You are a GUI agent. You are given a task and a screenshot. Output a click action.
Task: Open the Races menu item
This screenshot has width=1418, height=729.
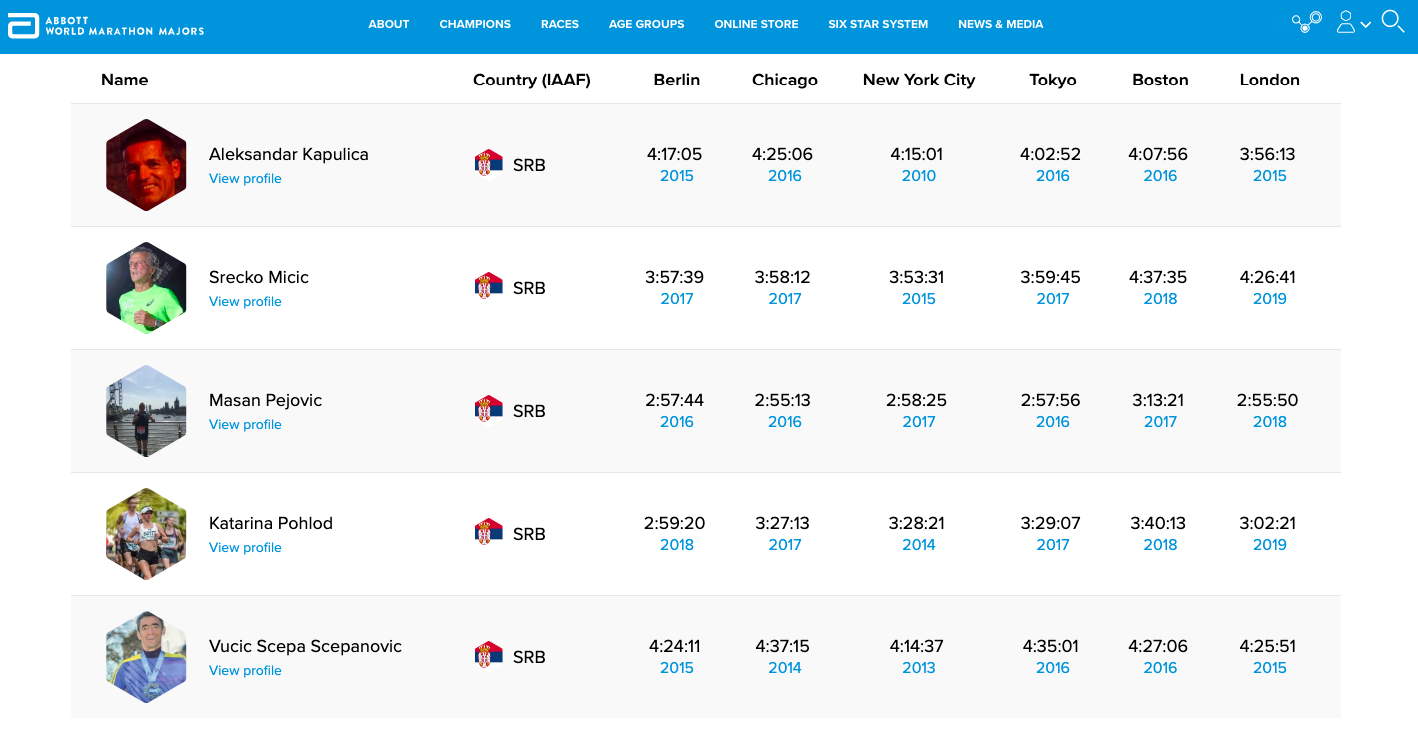click(560, 24)
